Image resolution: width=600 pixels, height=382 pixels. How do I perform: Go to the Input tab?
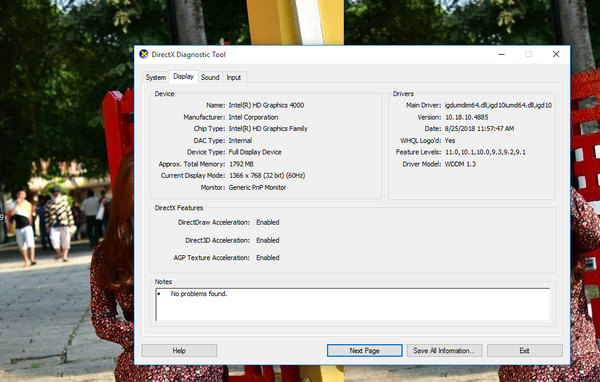[234, 77]
